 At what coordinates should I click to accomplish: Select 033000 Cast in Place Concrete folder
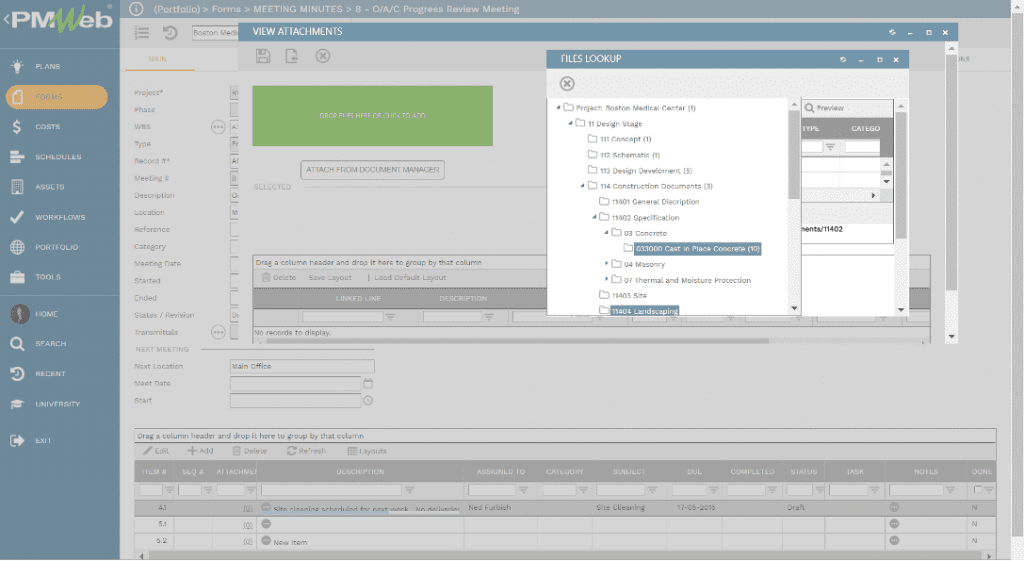click(697, 249)
